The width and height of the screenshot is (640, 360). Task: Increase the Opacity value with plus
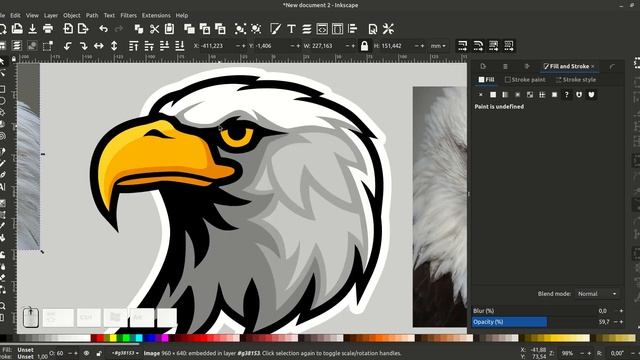pos(622,322)
